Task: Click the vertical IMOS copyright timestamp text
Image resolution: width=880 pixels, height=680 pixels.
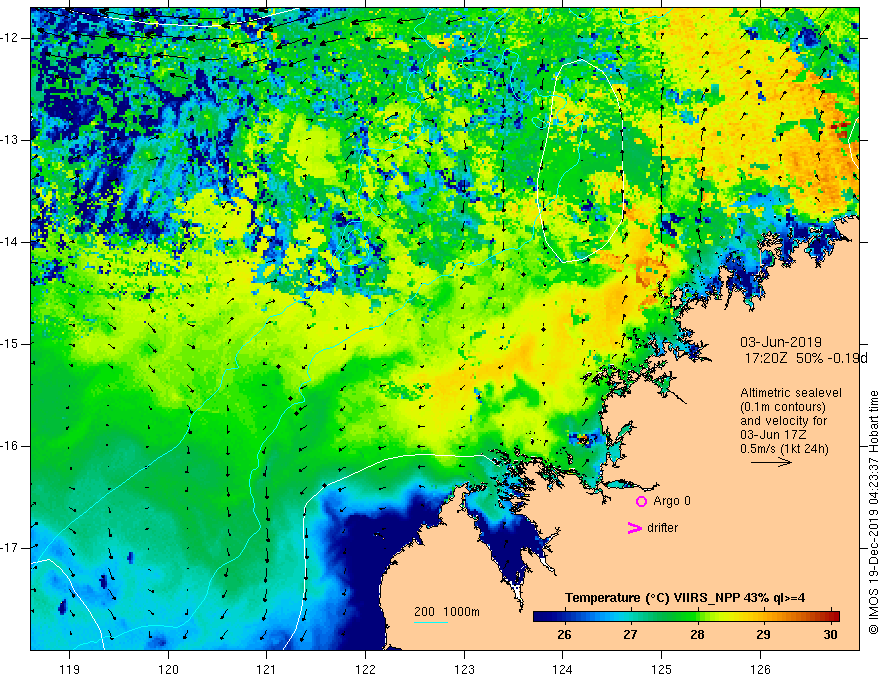Action: [873, 513]
